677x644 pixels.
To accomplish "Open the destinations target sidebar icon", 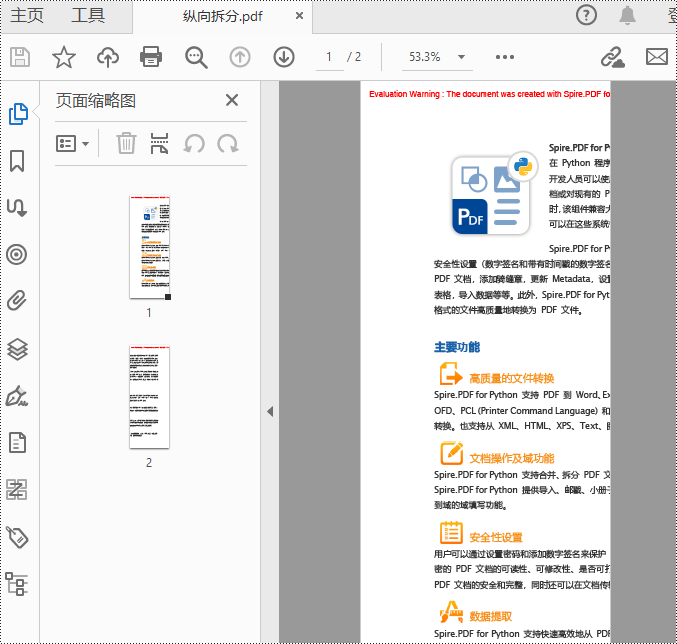I will click(x=17, y=255).
